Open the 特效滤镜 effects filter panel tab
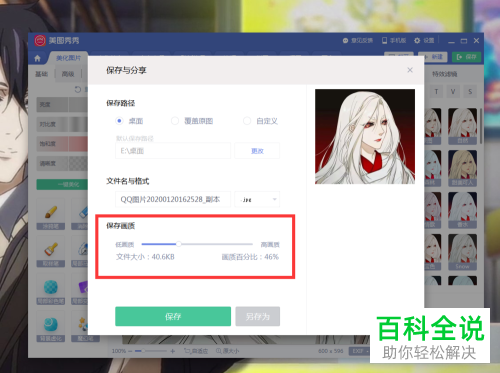The image size is (500, 373). 445,74
